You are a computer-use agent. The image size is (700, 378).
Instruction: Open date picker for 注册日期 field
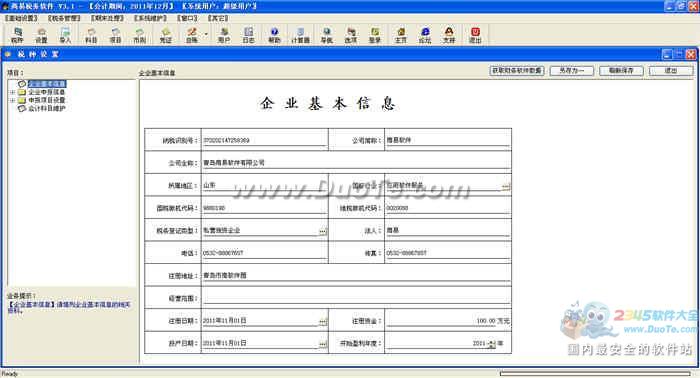pyautogui.click(x=323, y=321)
